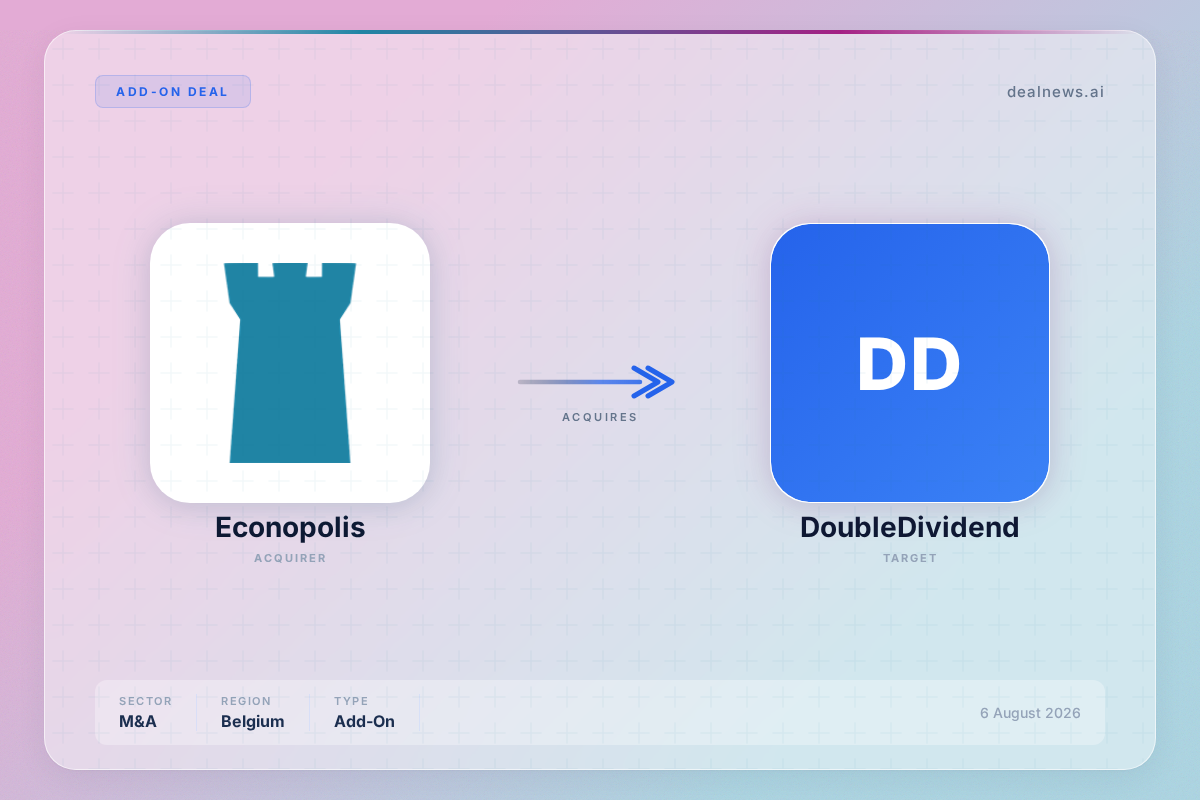Image resolution: width=1200 pixels, height=800 pixels.
Task: Click the REGION field label
Action: tap(246, 701)
